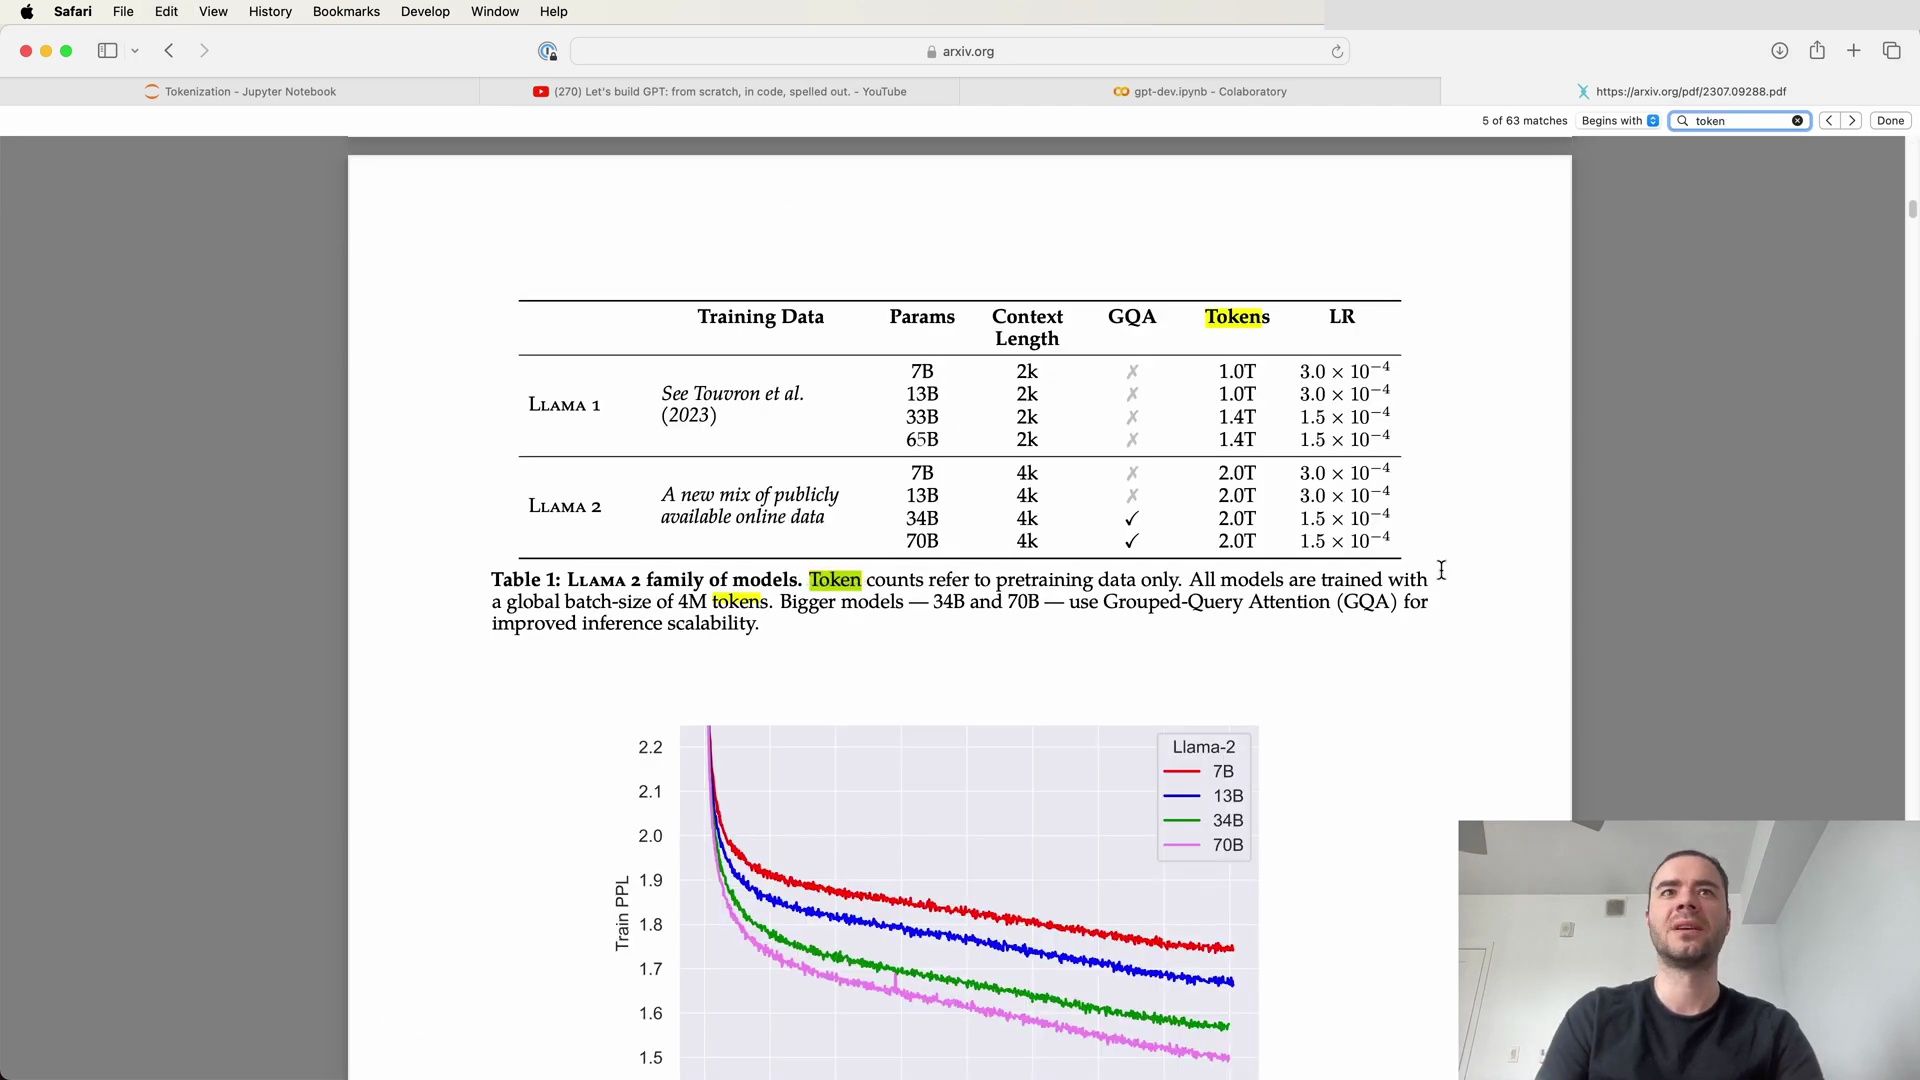This screenshot has height=1080, width=1920.
Task: Open the Bookmarks menu in Safari
Action: [345, 11]
